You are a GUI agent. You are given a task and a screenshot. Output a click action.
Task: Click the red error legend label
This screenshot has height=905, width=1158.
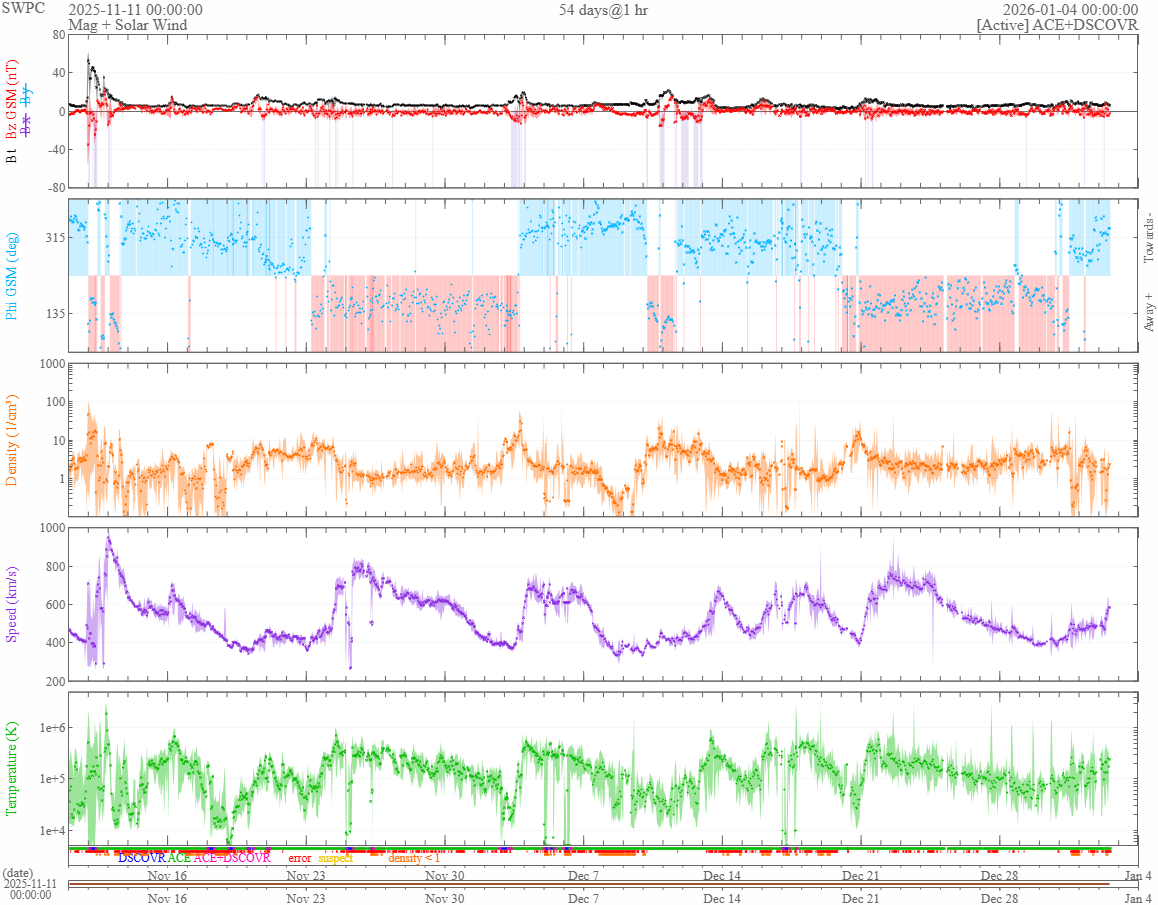300,858
